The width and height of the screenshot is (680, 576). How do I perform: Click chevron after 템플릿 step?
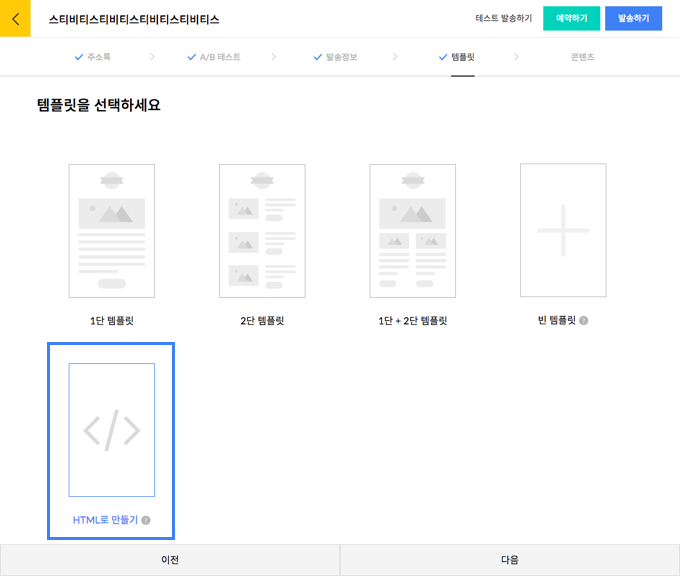(517, 57)
